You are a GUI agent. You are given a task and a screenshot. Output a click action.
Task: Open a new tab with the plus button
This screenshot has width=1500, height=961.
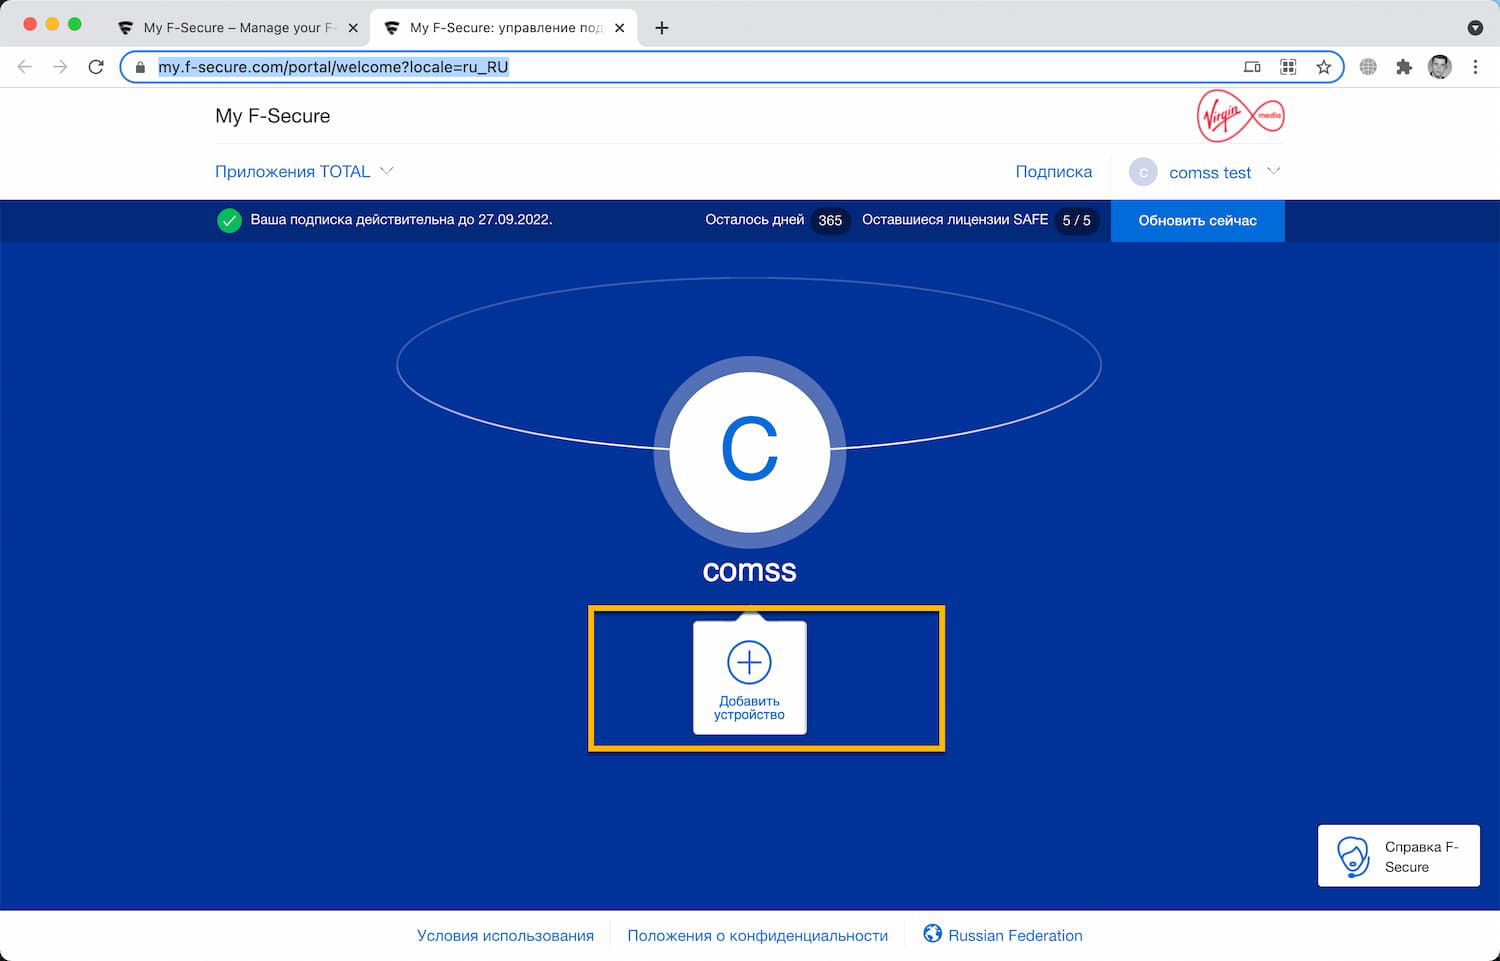click(x=660, y=27)
